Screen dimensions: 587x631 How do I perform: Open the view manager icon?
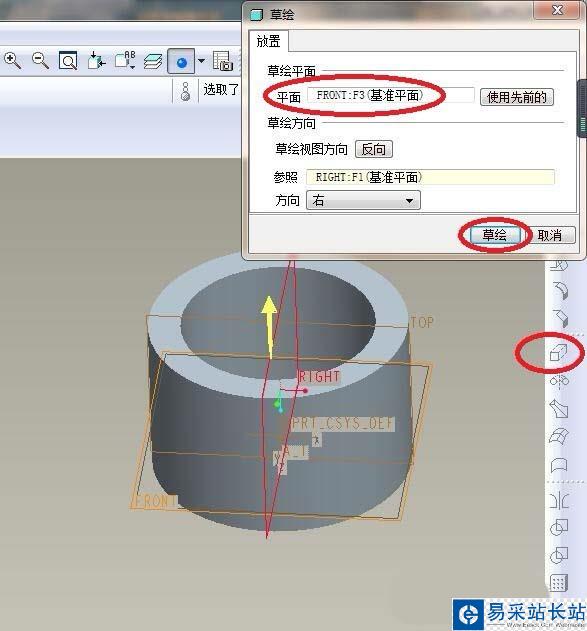tap(222, 61)
